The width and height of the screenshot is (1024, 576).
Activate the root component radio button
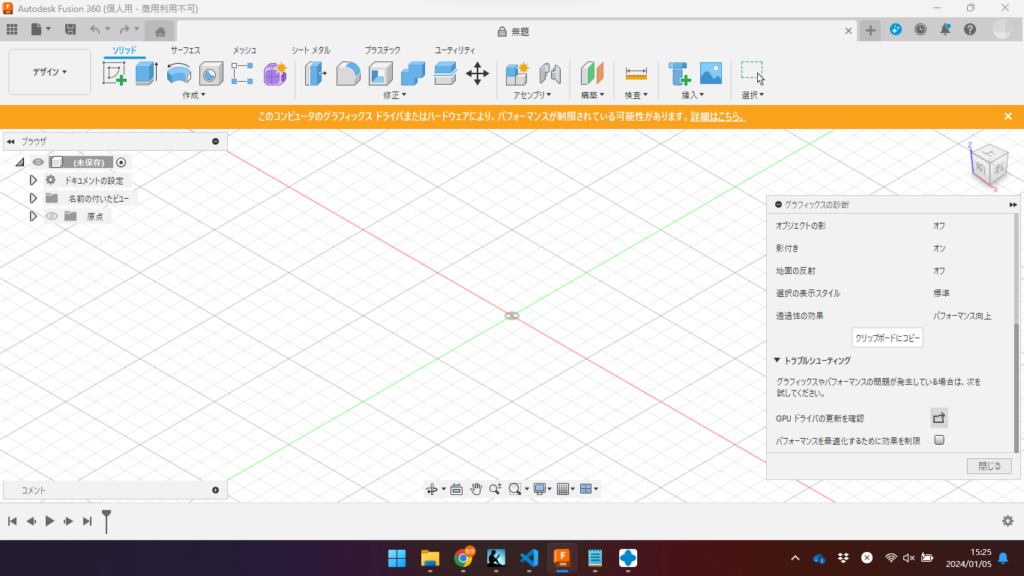click(x=121, y=162)
